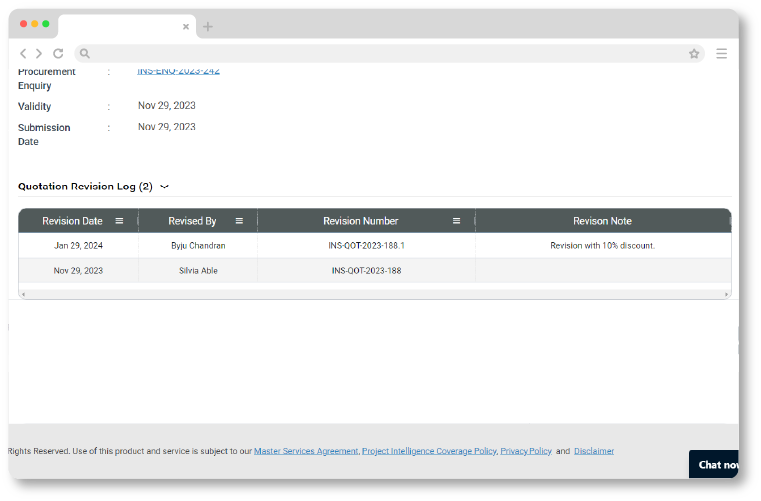Open the Master Services Agreement link

click(306, 451)
